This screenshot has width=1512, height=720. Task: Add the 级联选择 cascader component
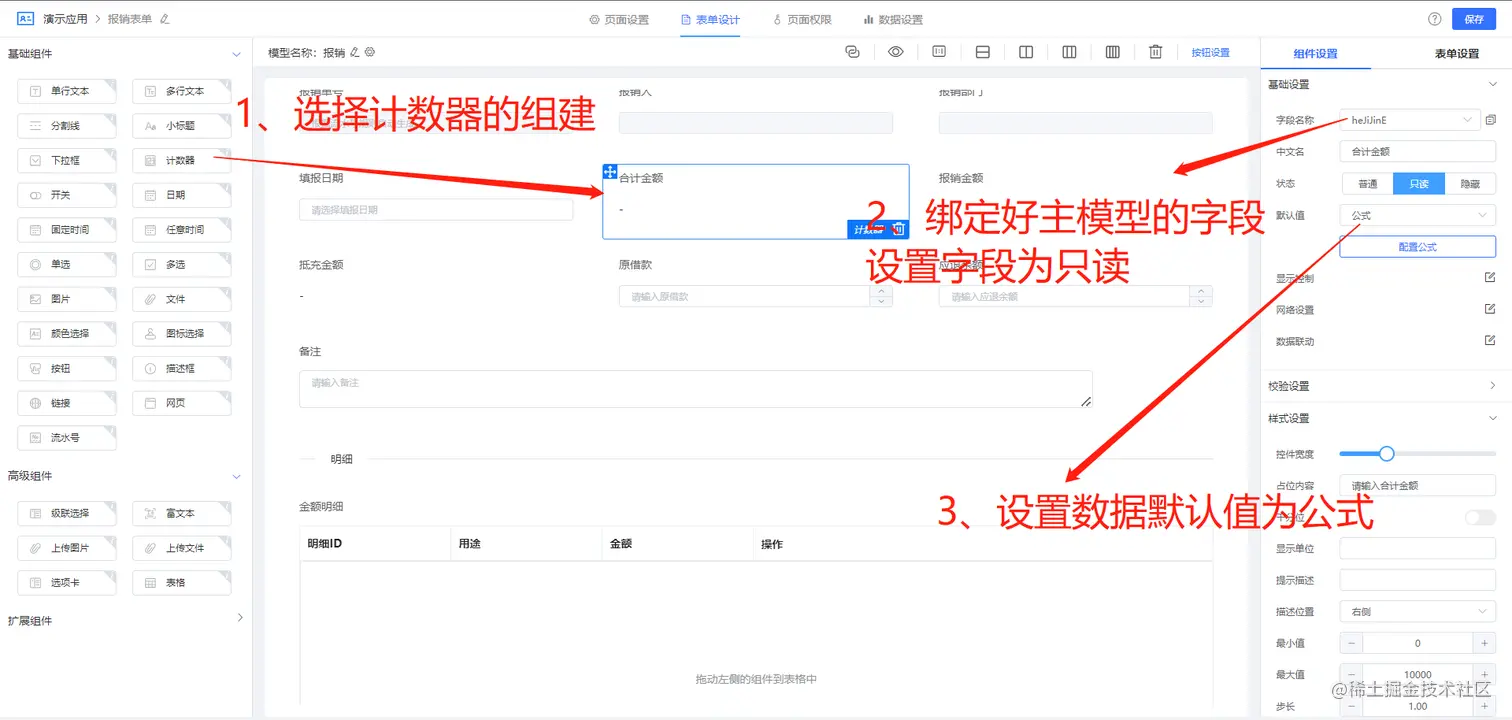pyautogui.click(x=66, y=513)
